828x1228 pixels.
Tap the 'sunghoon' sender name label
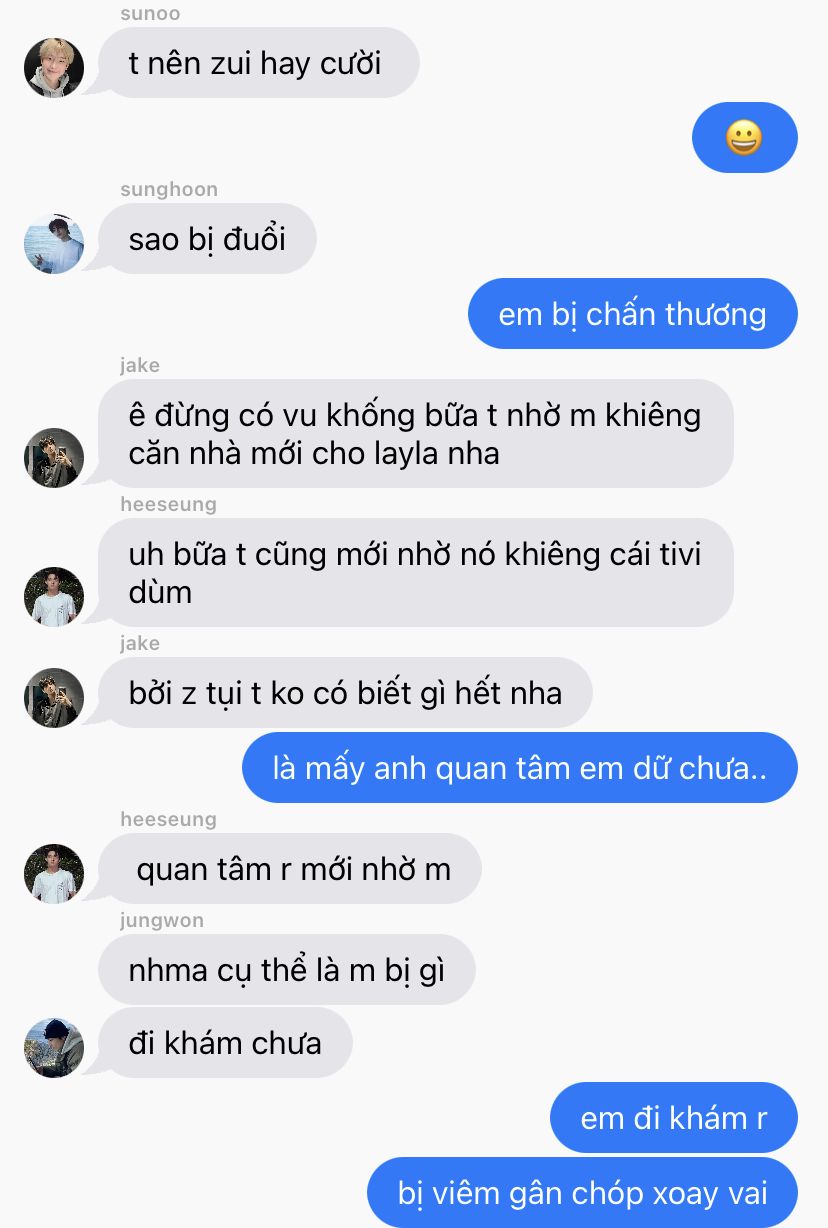click(169, 190)
